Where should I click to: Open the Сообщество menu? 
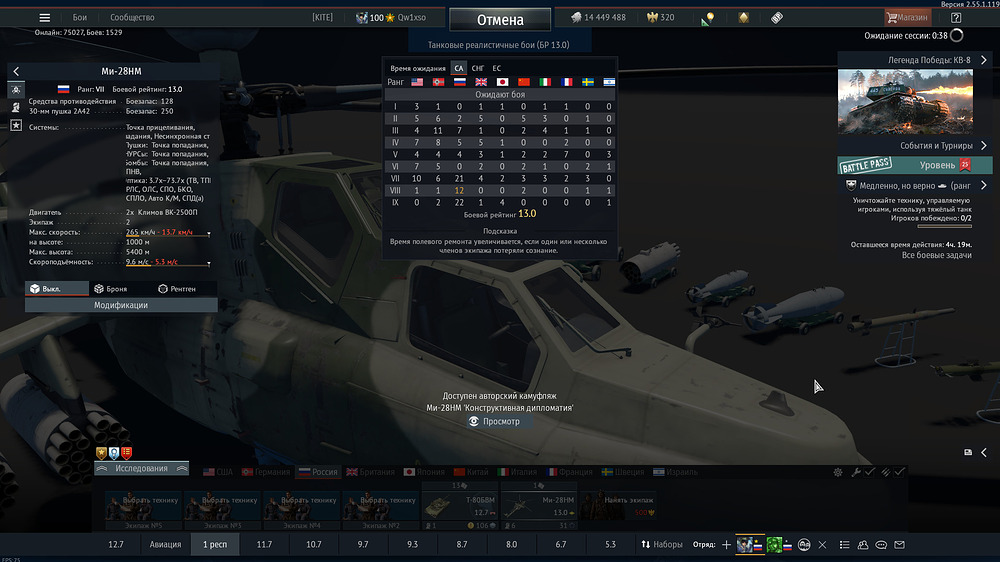point(132,18)
